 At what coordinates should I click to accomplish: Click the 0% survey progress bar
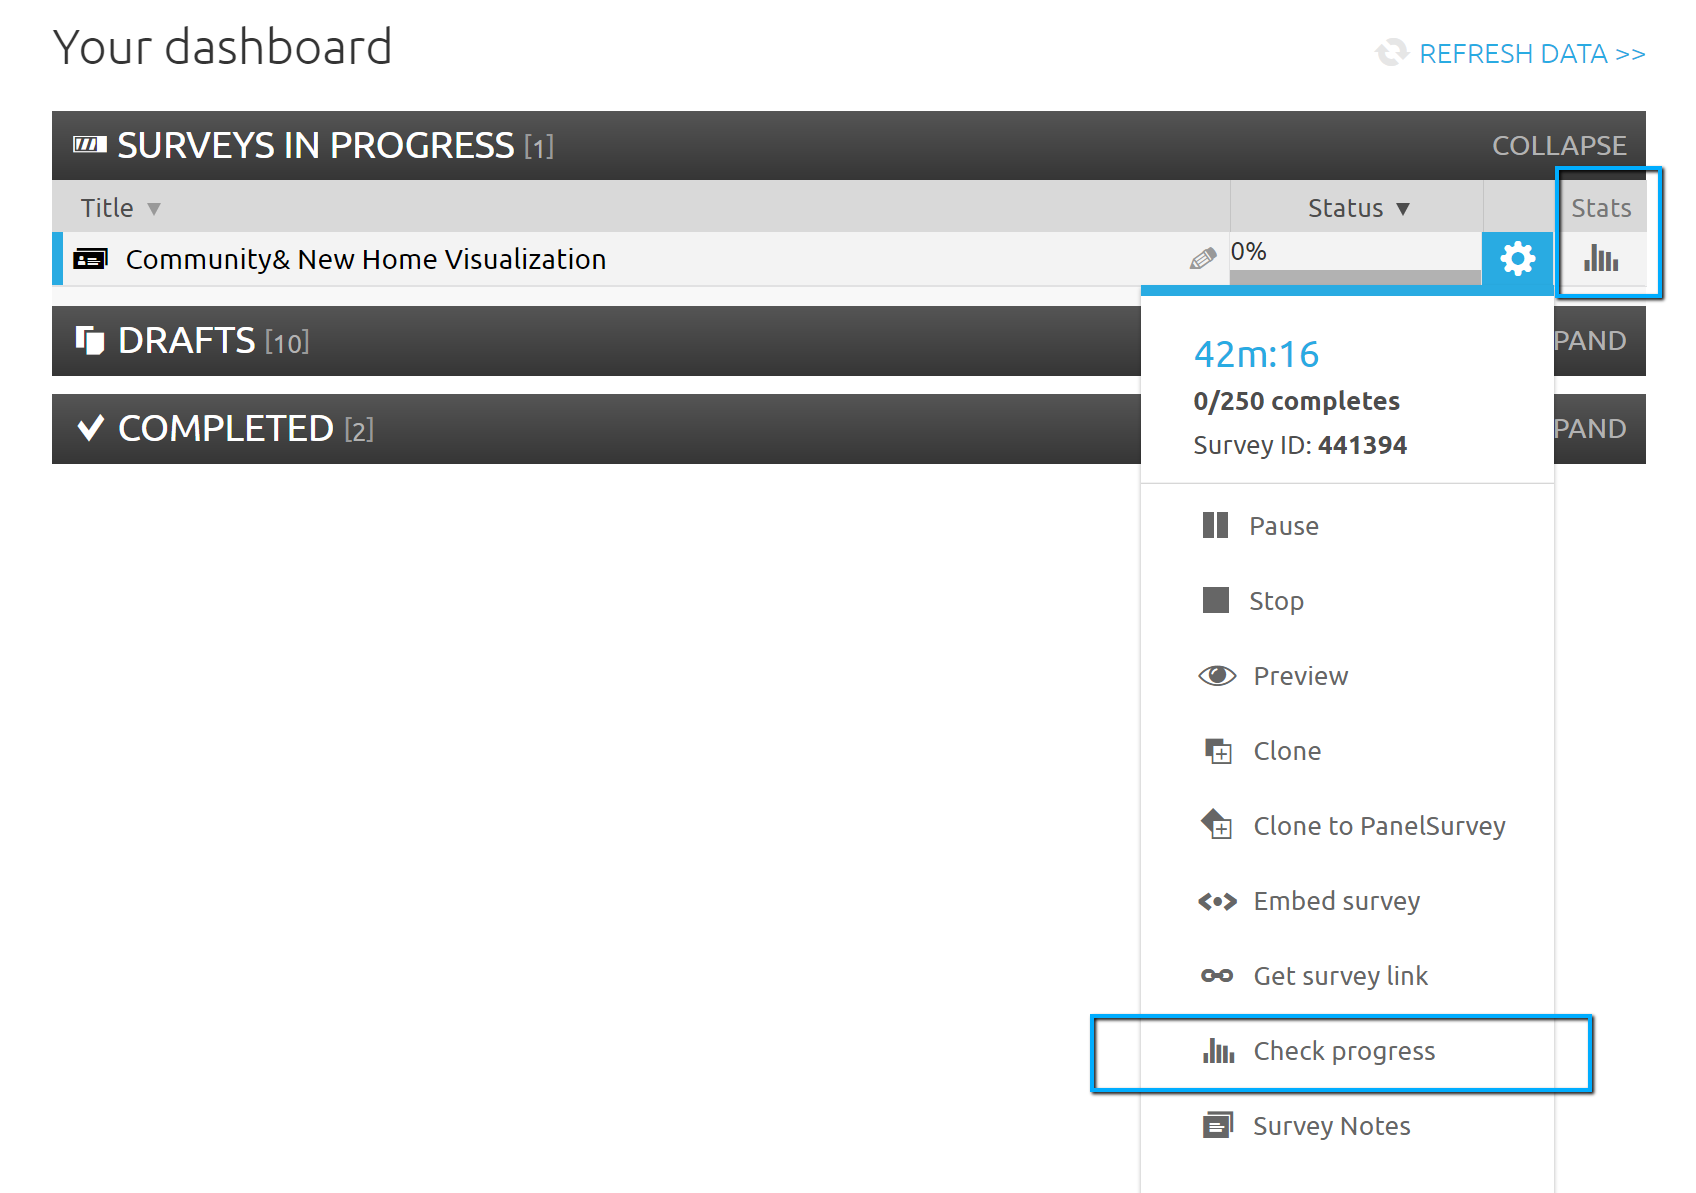1354,277
